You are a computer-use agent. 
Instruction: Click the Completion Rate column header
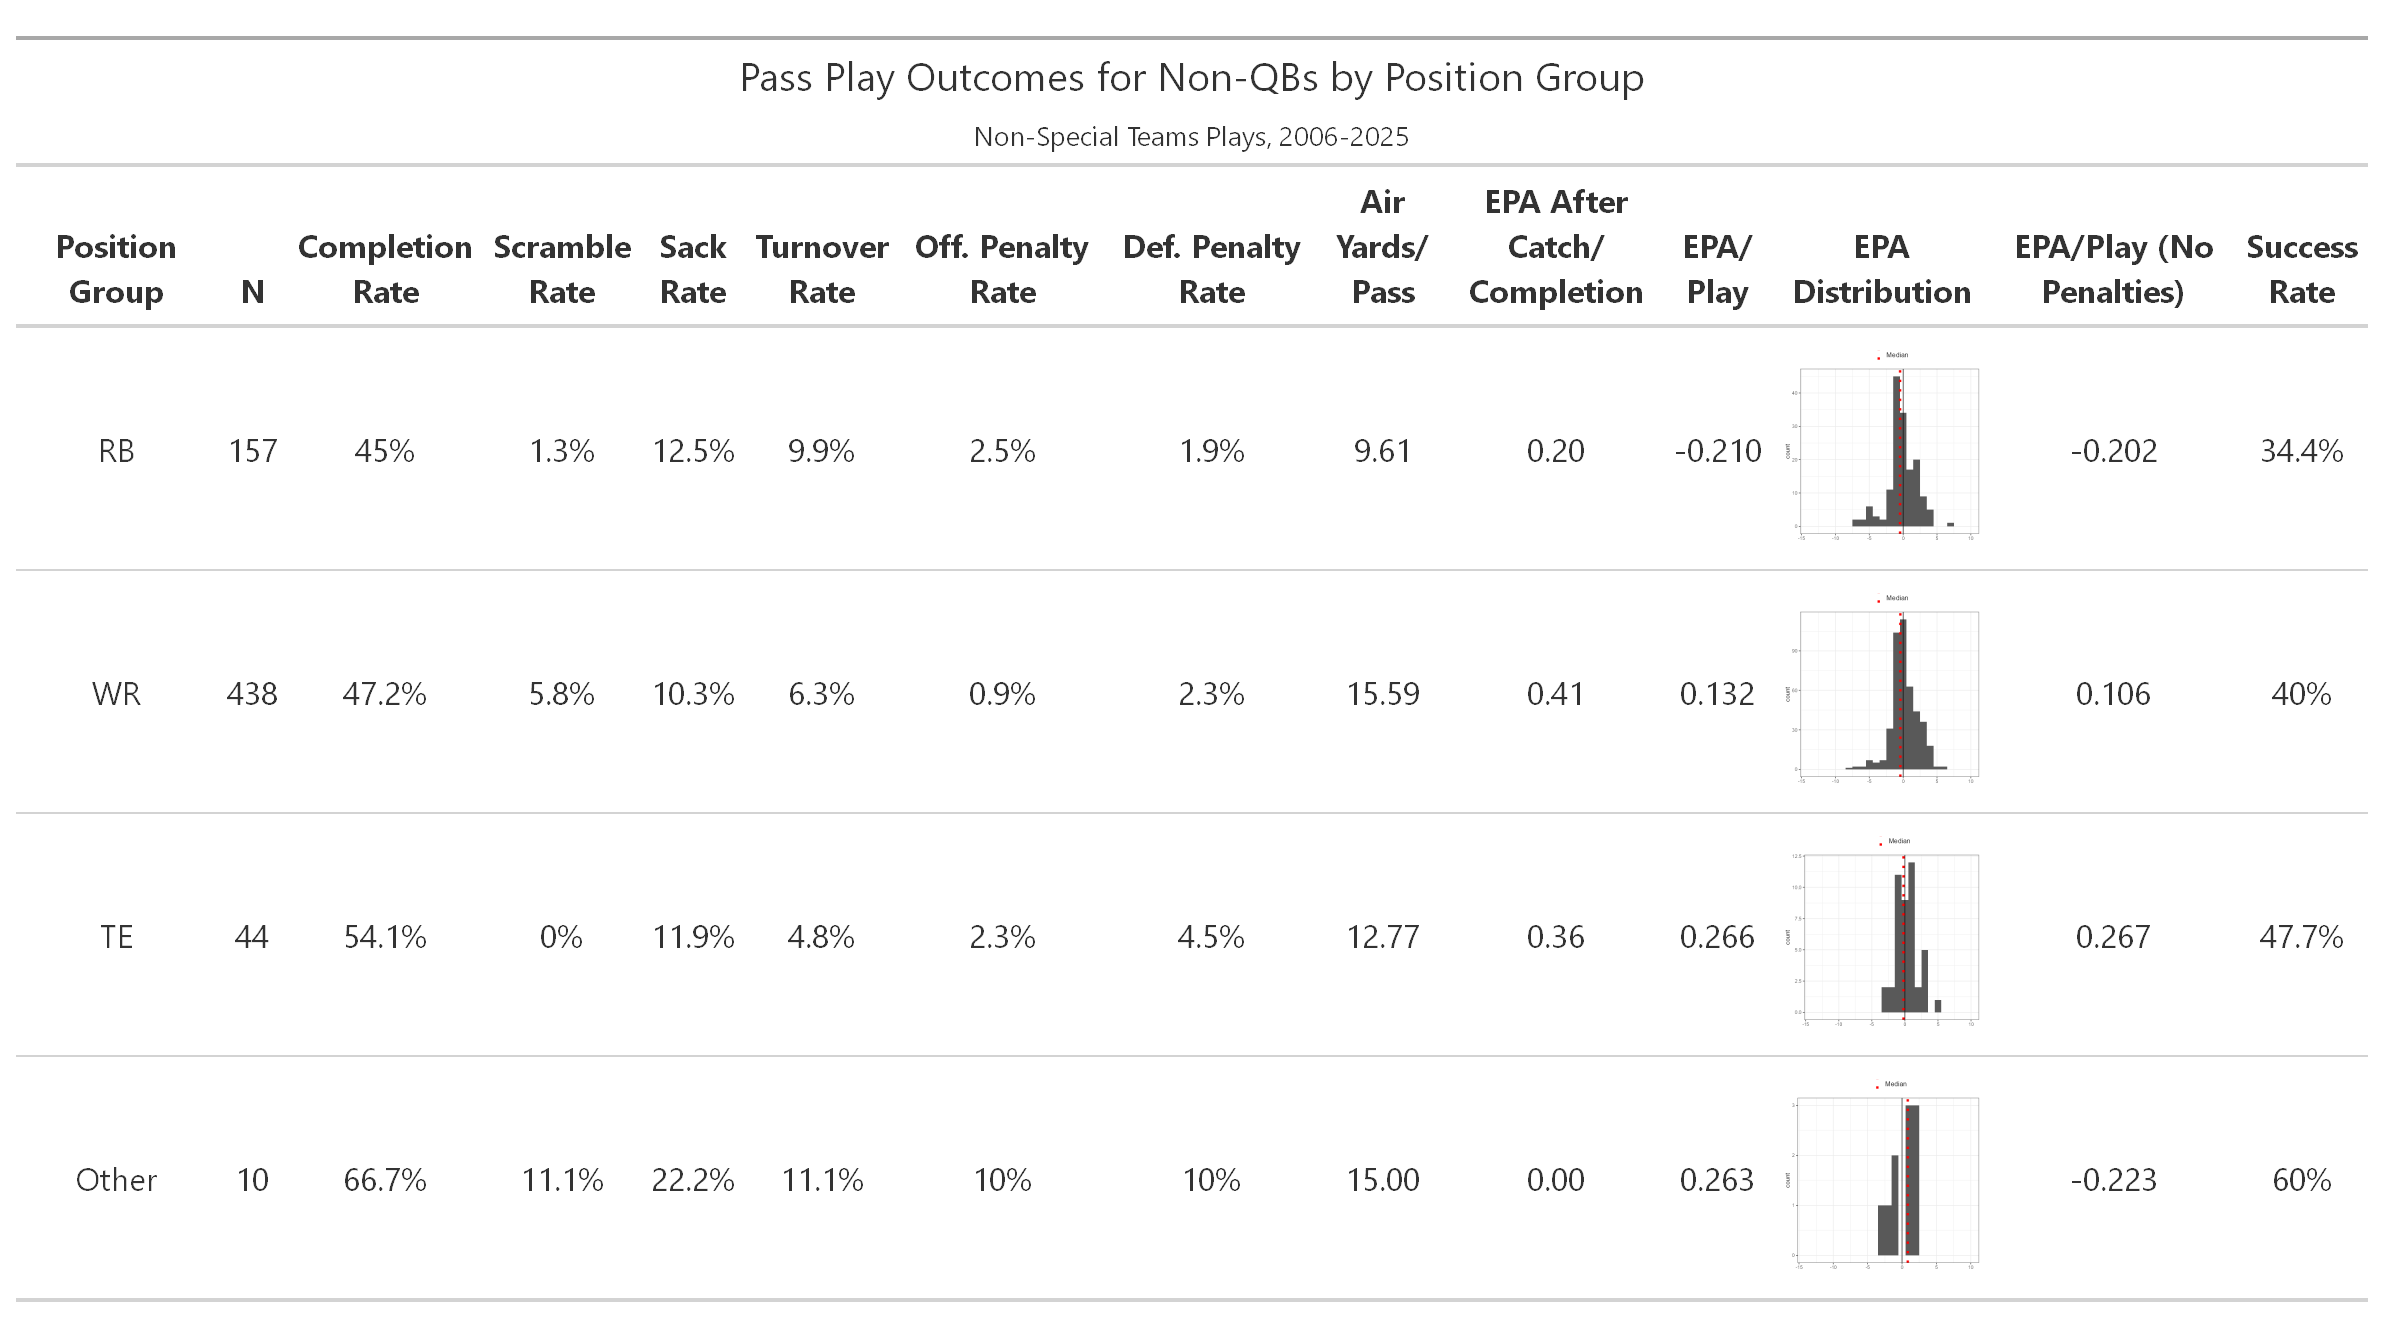coord(385,269)
